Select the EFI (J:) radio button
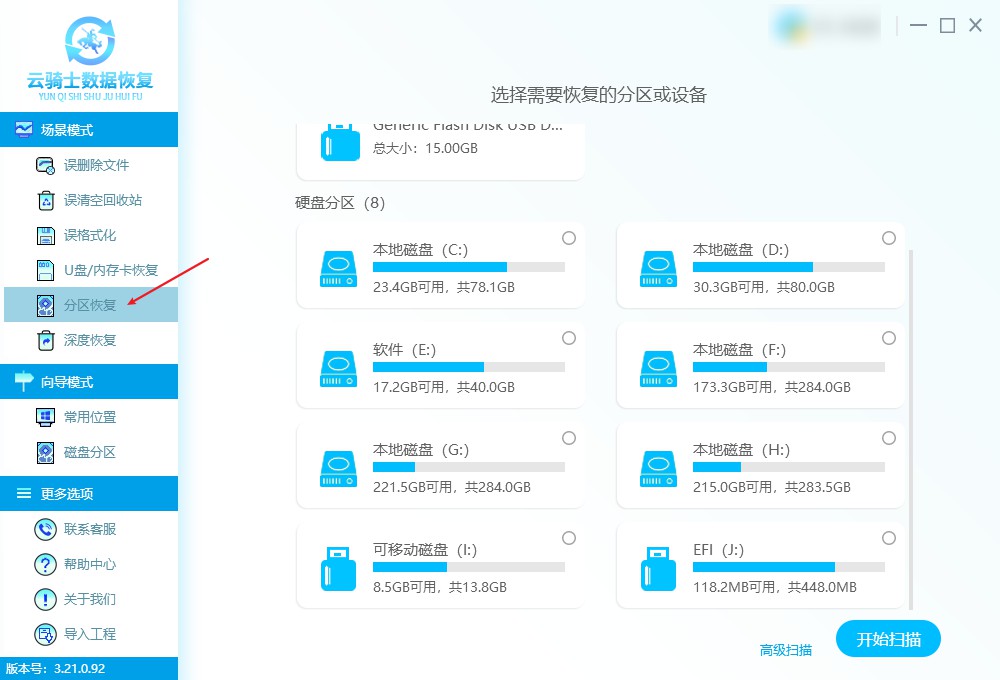Screen dimensions: 1000x680 click(889, 538)
